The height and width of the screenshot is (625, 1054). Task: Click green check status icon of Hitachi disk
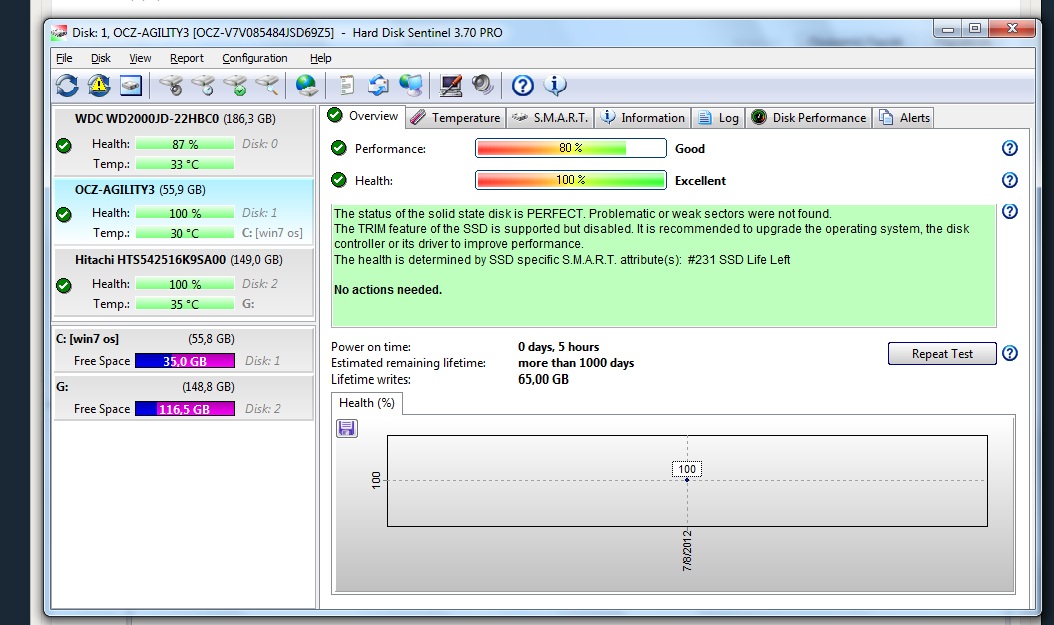(64, 286)
